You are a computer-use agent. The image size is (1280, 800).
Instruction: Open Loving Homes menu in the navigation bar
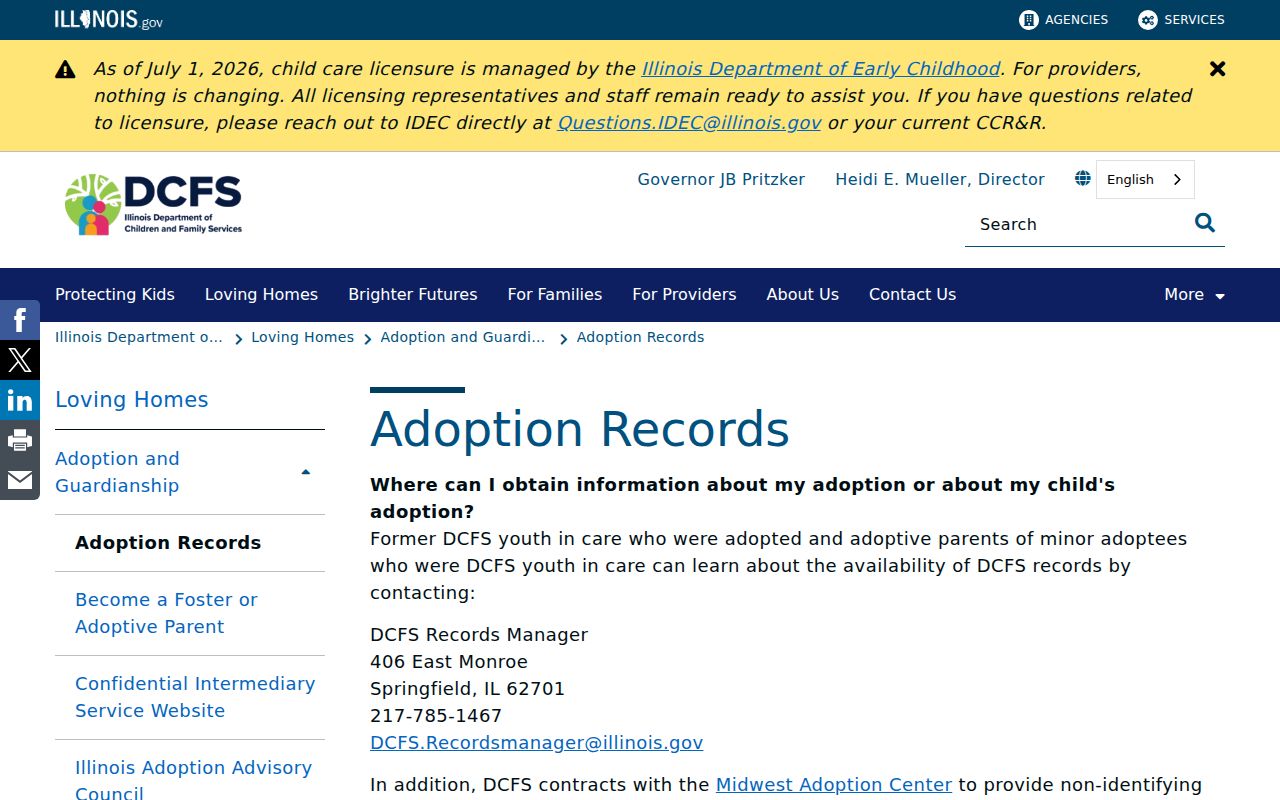pyautogui.click(x=261, y=295)
